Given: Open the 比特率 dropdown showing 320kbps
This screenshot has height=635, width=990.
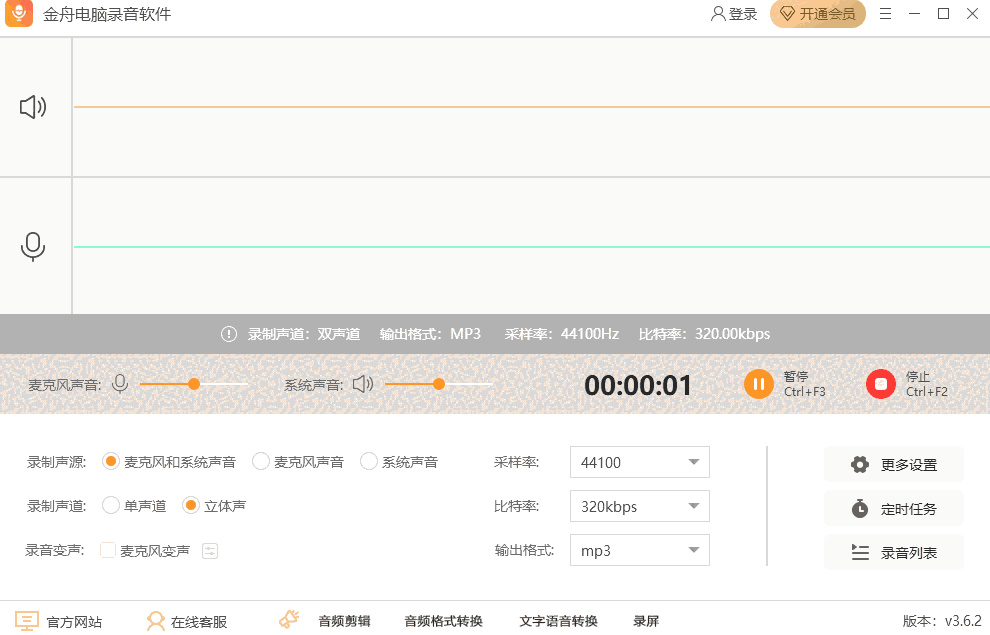Looking at the screenshot, I should coord(639,506).
